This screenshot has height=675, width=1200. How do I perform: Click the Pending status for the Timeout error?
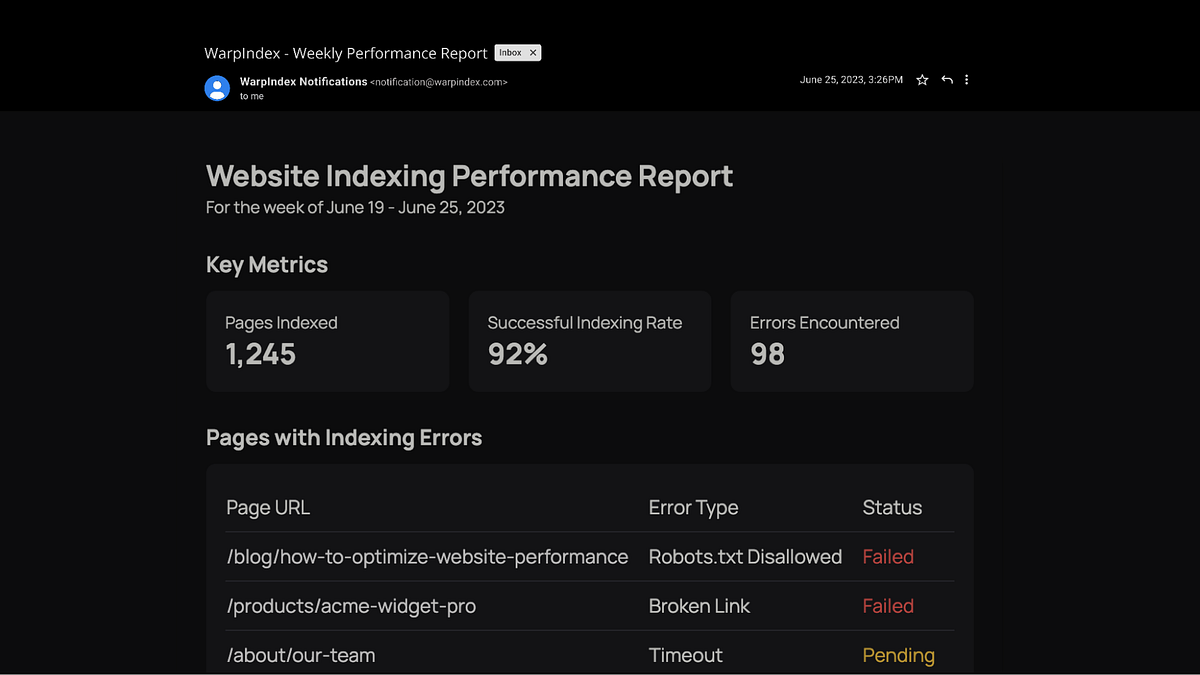[x=898, y=655]
